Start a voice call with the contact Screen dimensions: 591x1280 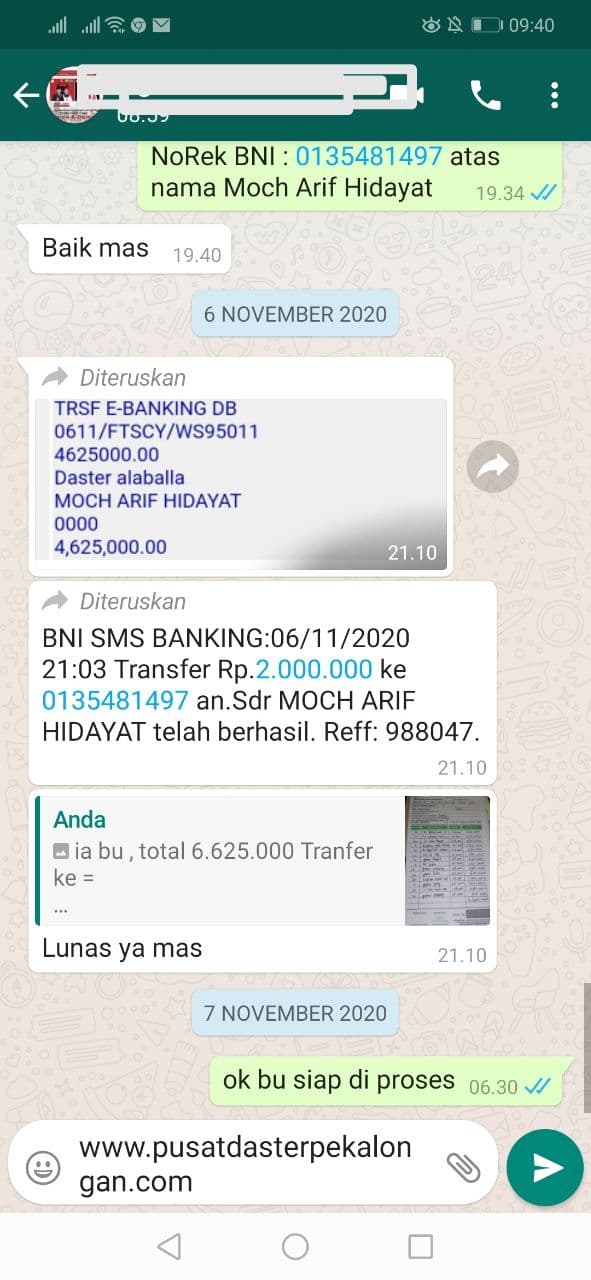[485, 95]
